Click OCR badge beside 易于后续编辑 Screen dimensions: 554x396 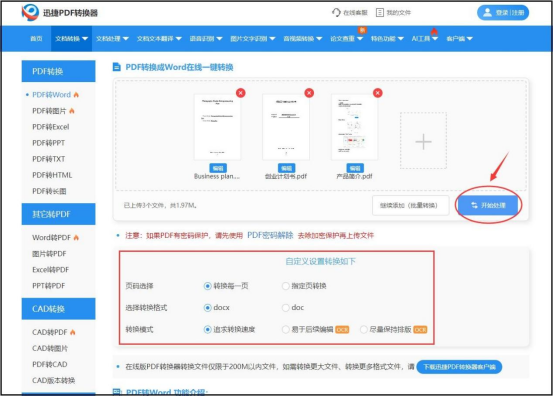(342, 330)
